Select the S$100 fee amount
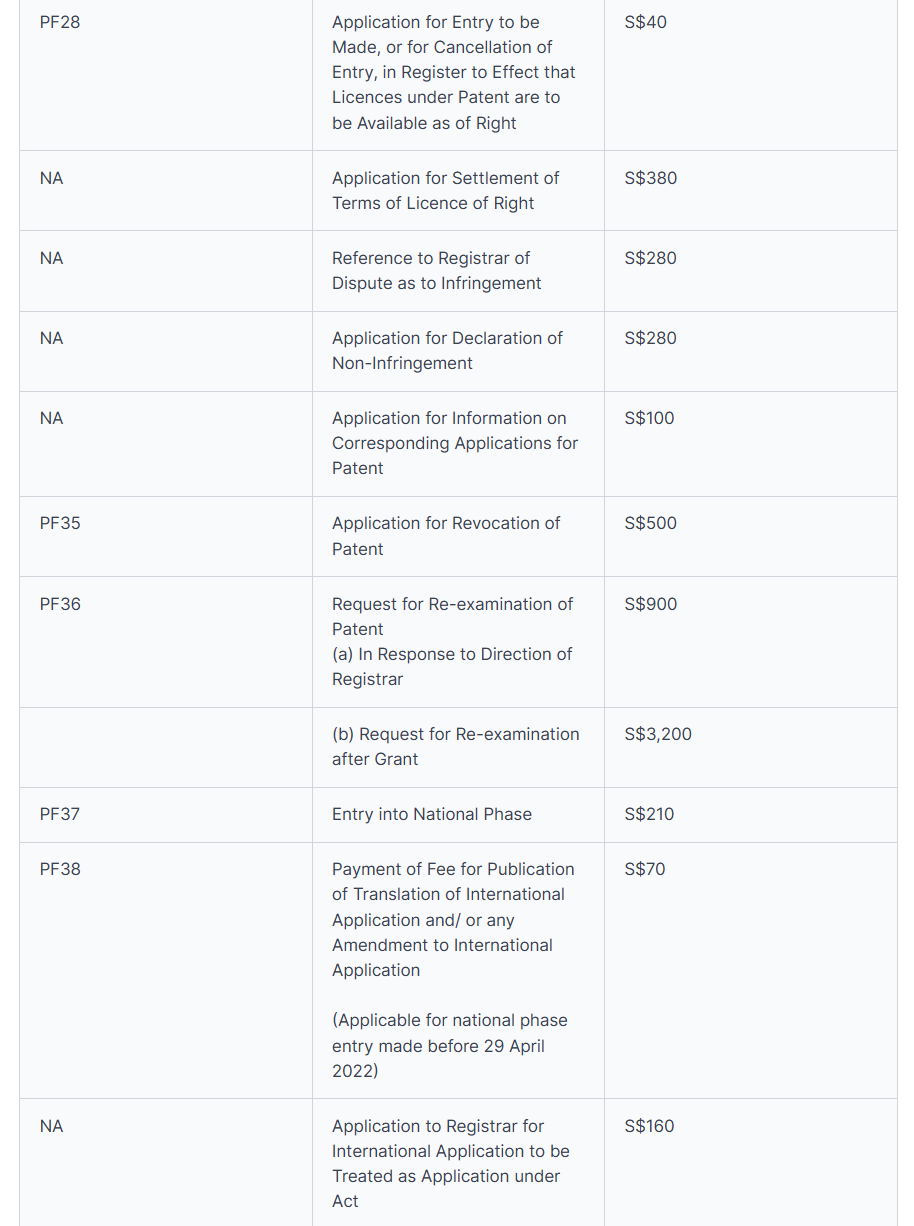The image size is (914, 1226). [x=649, y=418]
